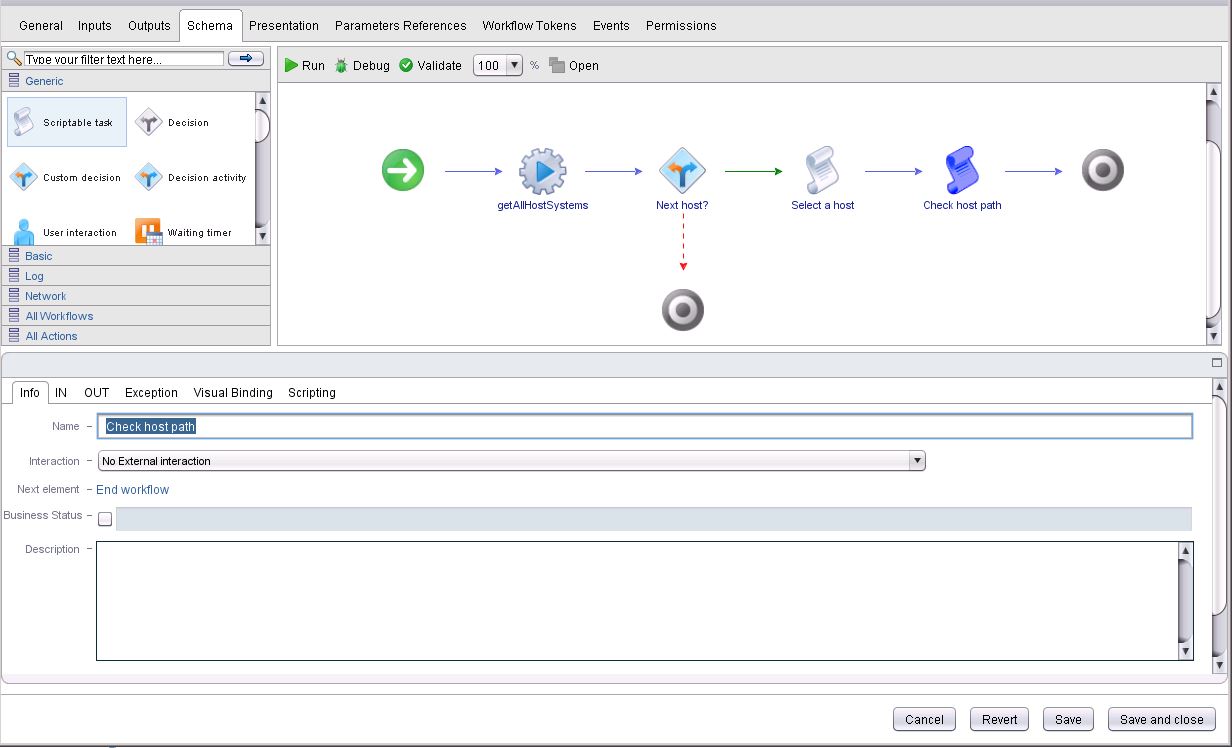This screenshot has width=1232, height=748.
Task: Open the Interaction dropdown
Action: click(916, 461)
